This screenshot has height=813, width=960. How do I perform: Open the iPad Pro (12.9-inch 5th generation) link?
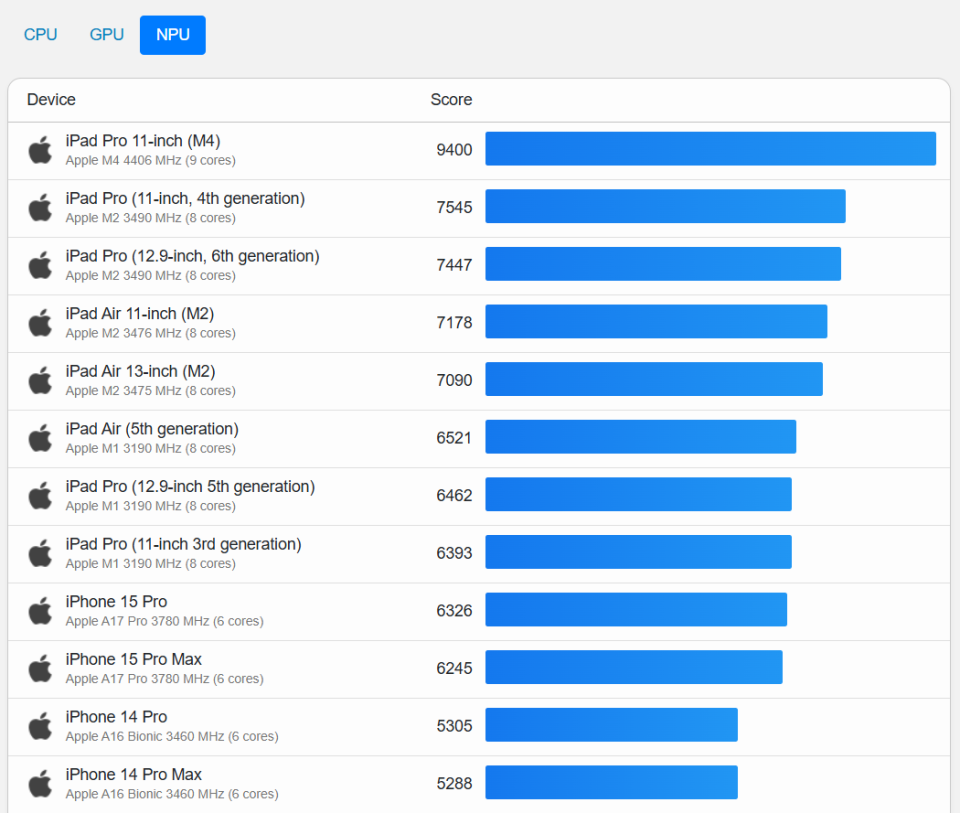click(190, 487)
